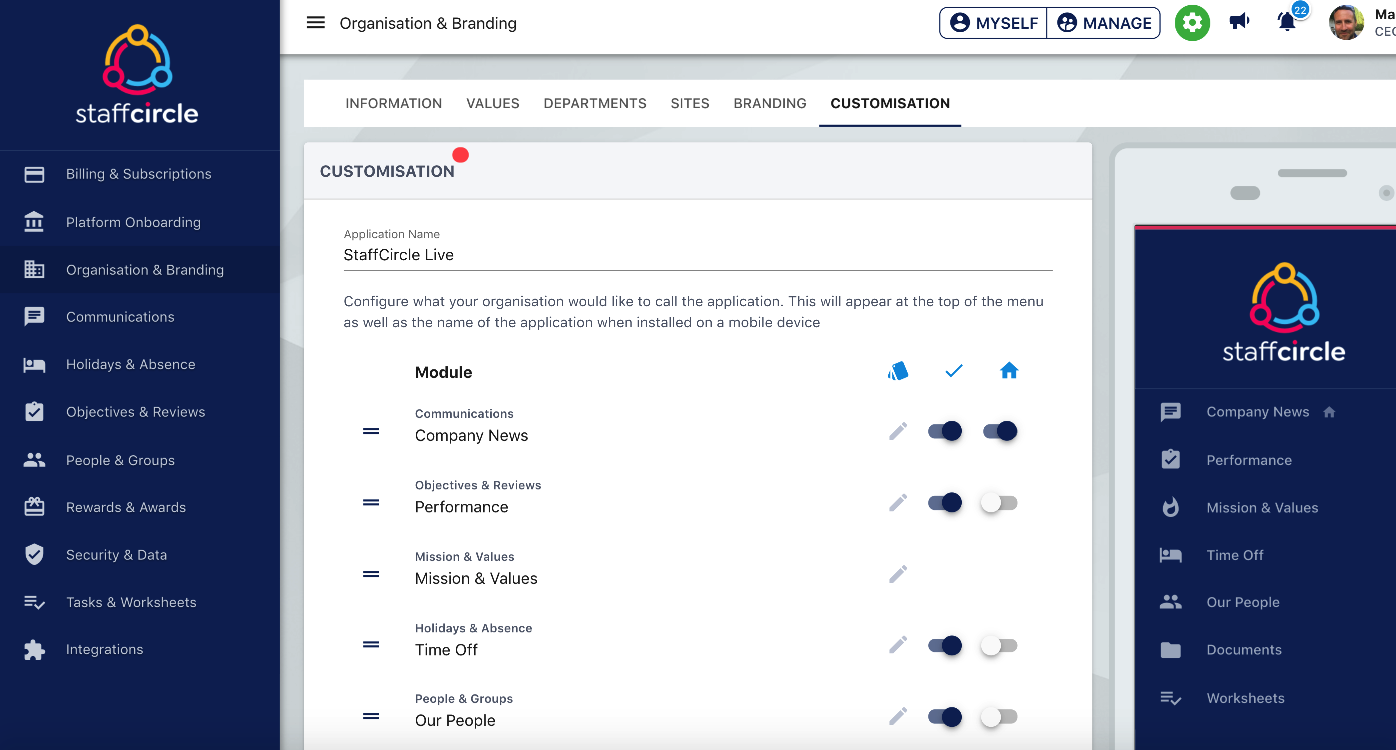Viewport: 1396px width, 750px height.
Task: Open Organisation & Branding in sidebar
Action: pyautogui.click(x=140, y=270)
